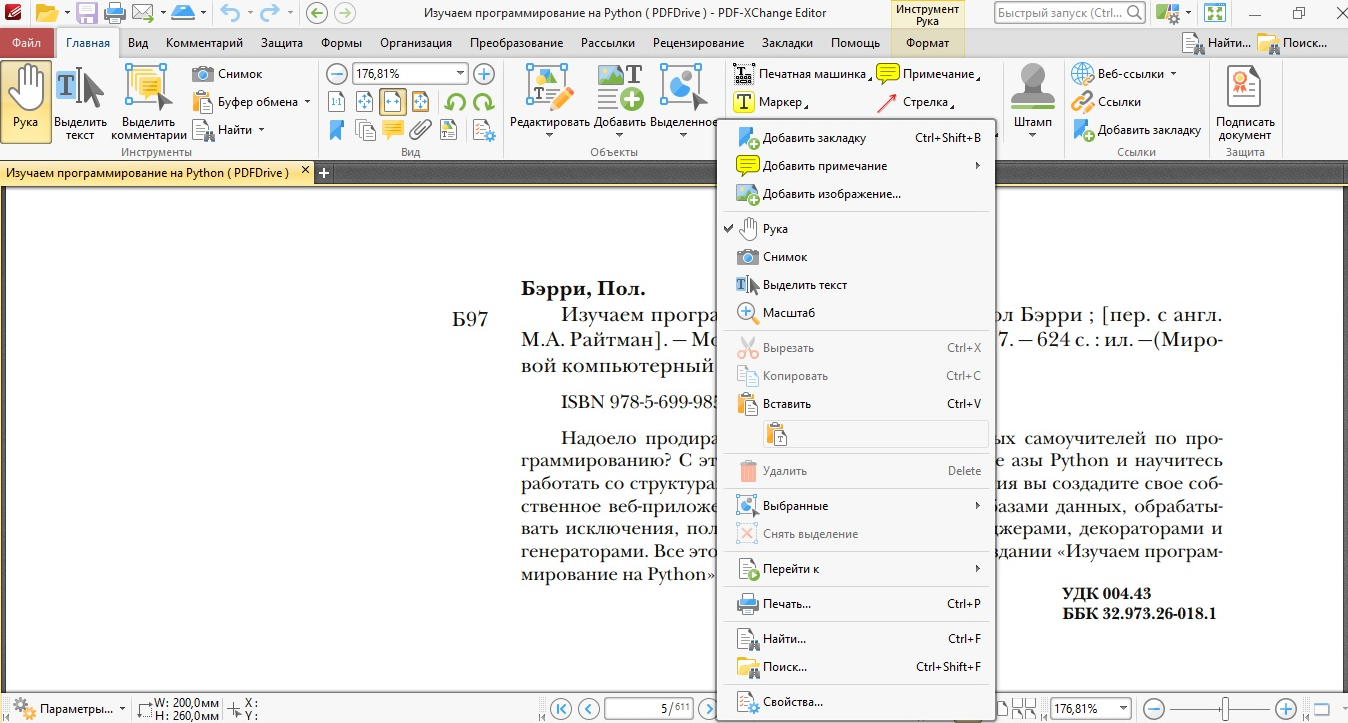Choose Print from the context menu
1348x723 pixels.
pyautogui.click(x=786, y=604)
